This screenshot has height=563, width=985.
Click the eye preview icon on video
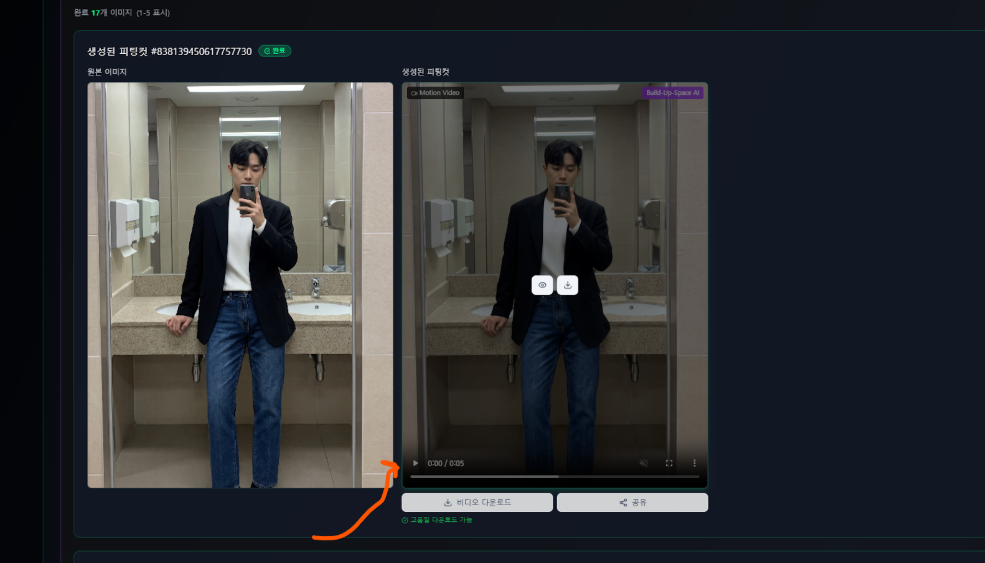pyautogui.click(x=542, y=285)
